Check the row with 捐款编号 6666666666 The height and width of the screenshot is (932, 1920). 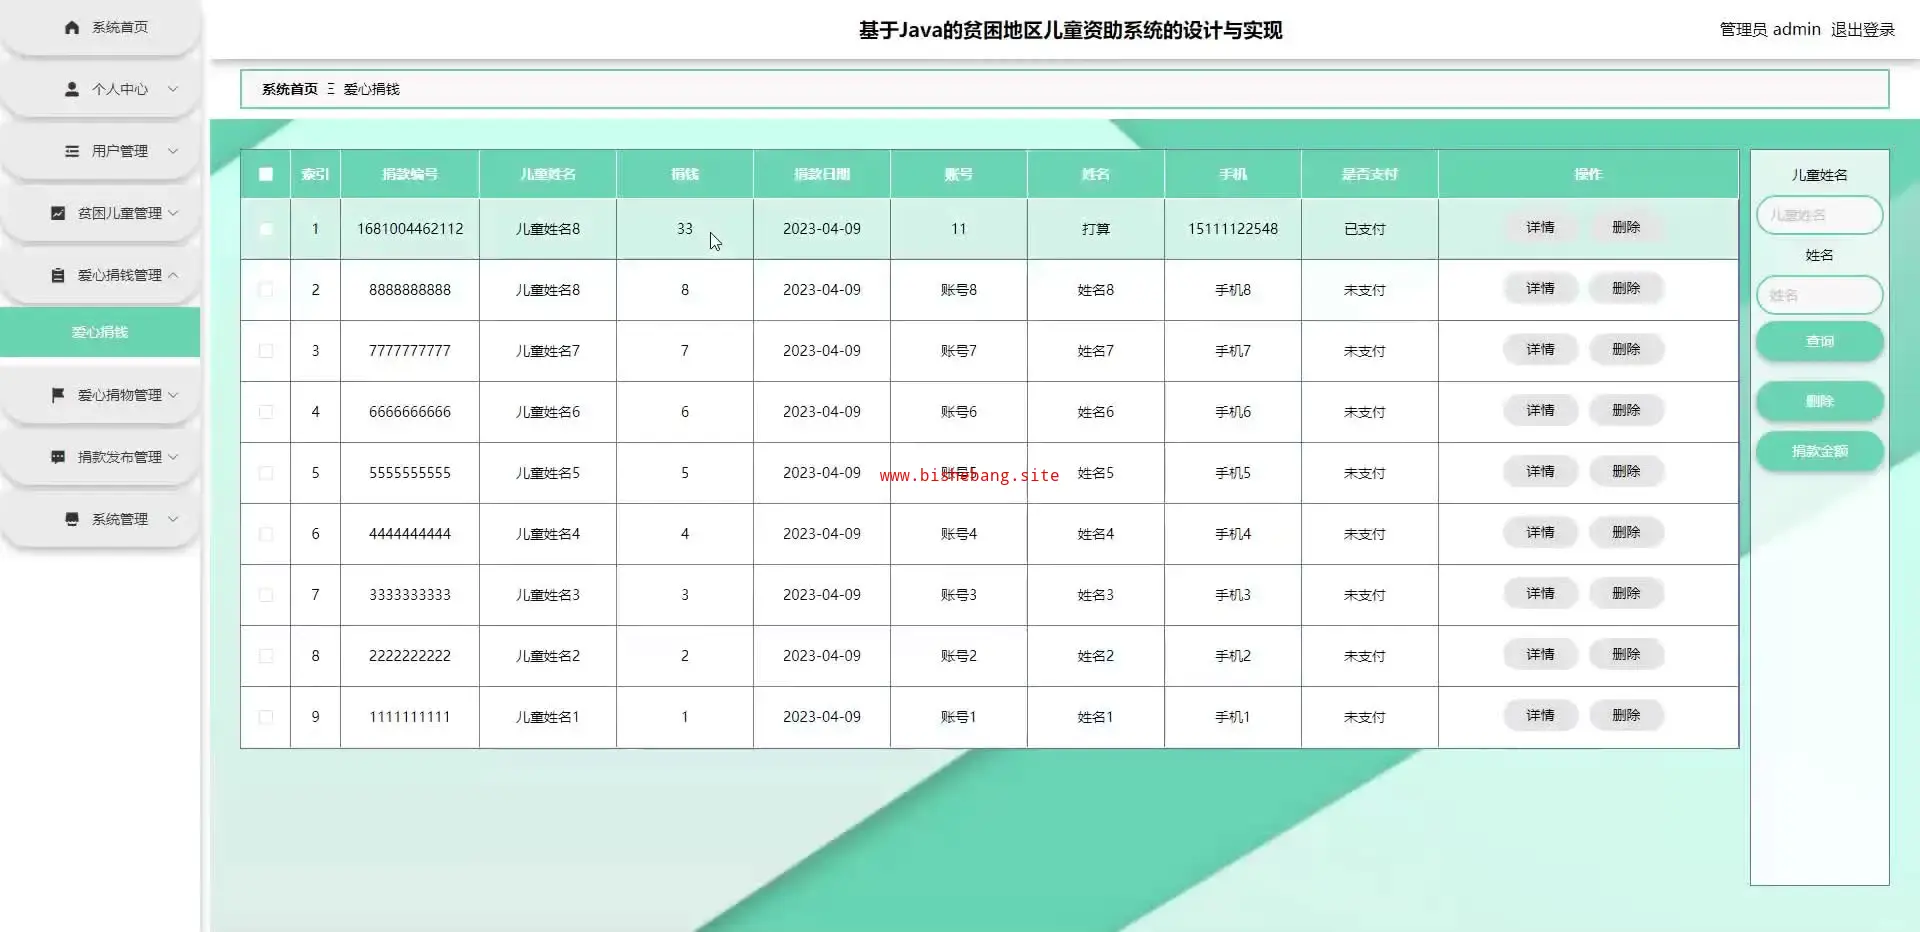(266, 412)
